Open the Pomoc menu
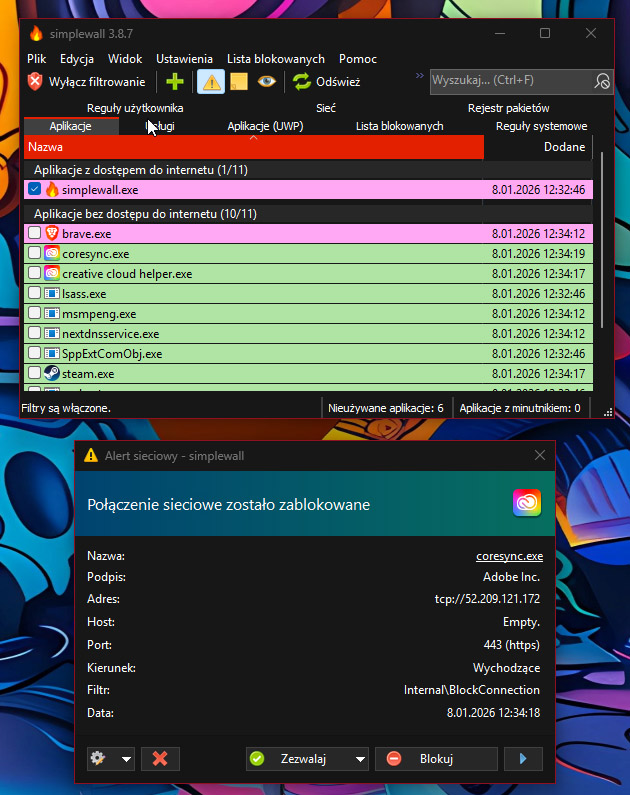 coord(358,59)
